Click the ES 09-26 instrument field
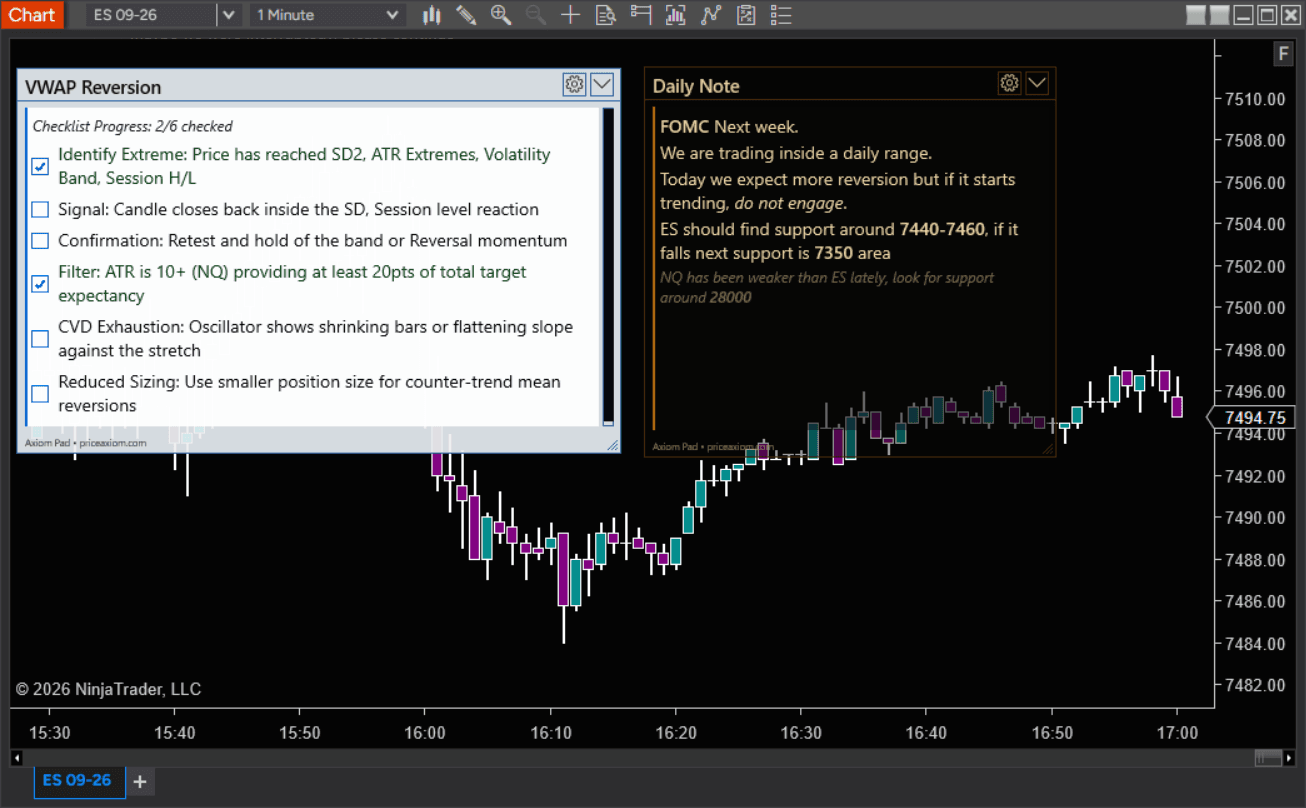The width and height of the screenshot is (1306, 808). [x=151, y=15]
